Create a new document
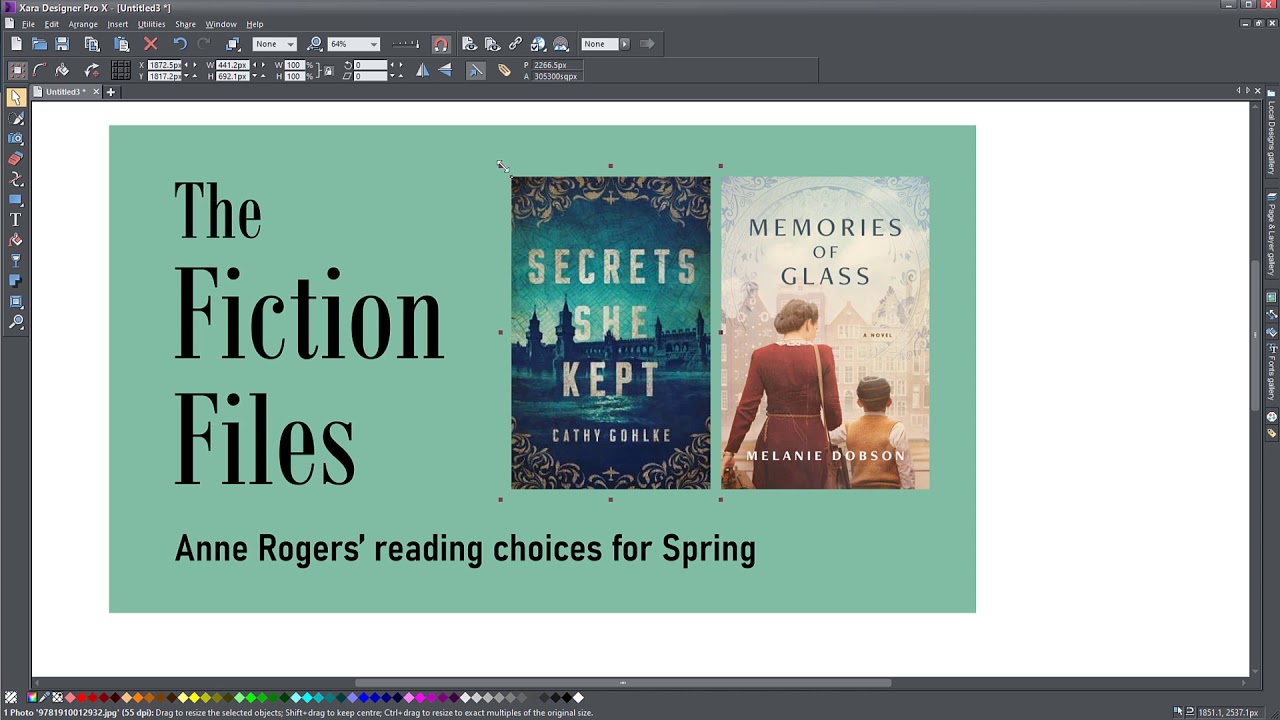1280x720 pixels. (x=16, y=44)
